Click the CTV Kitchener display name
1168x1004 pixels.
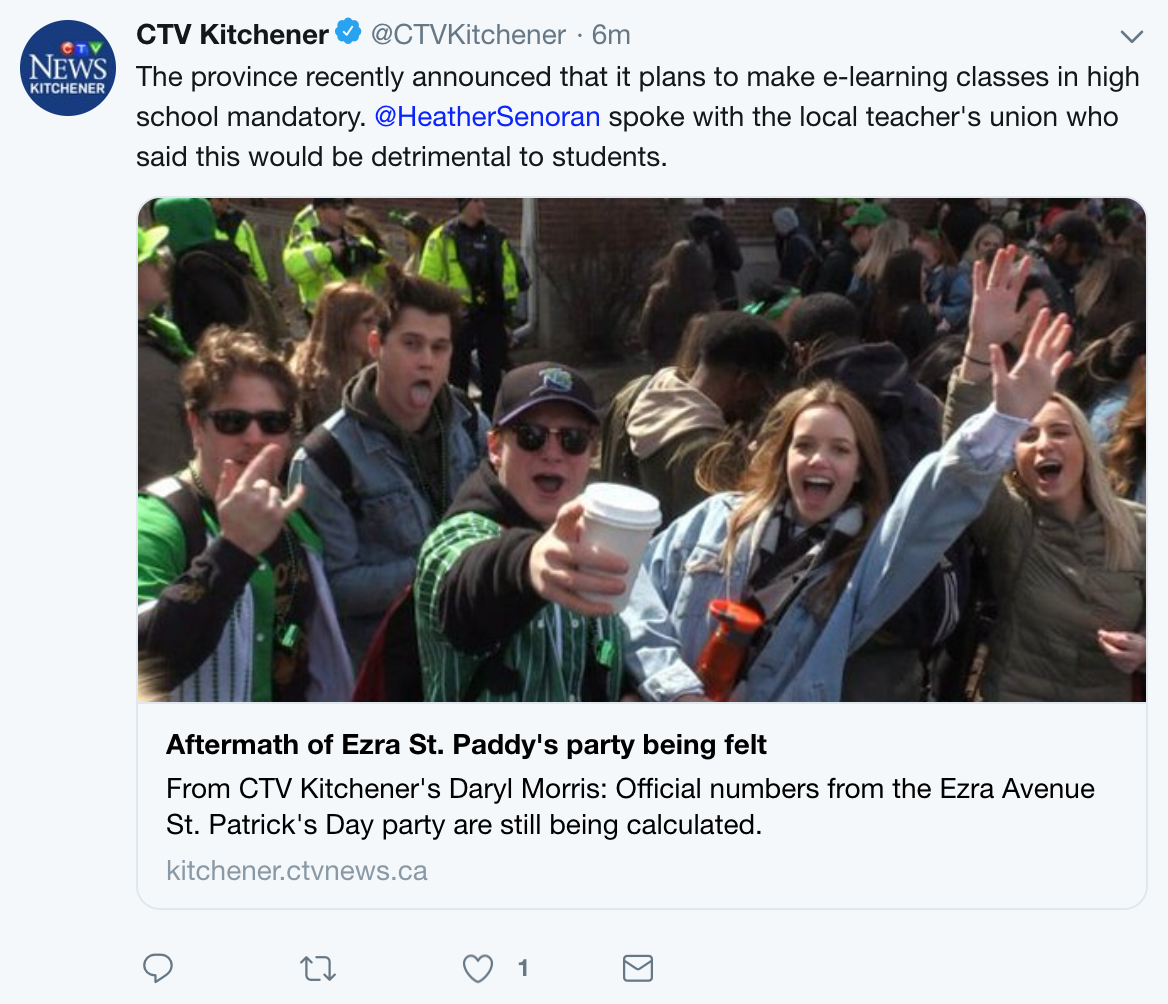(232, 35)
